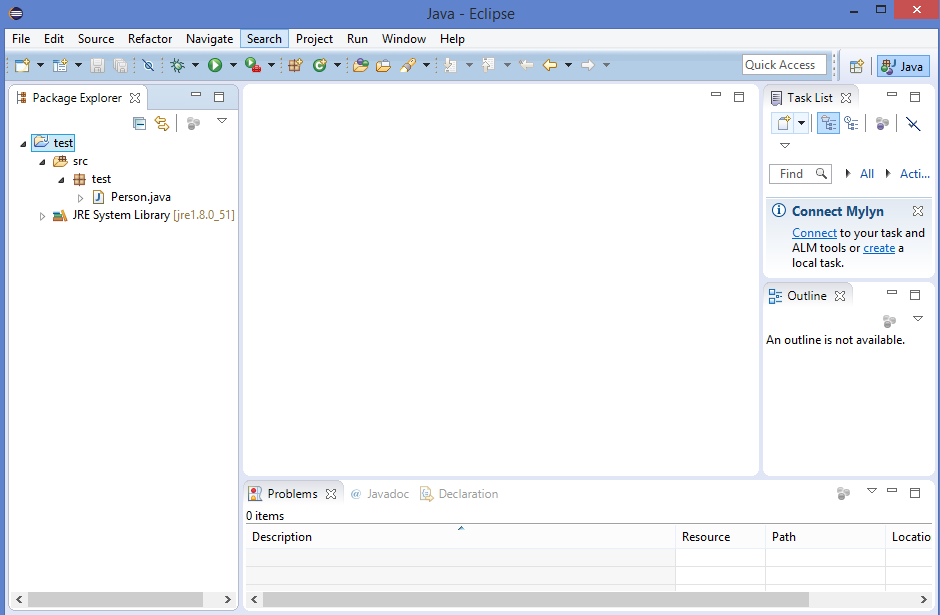The height and width of the screenshot is (615, 940).
Task: Run the program with the green play button
Action: click(215, 65)
